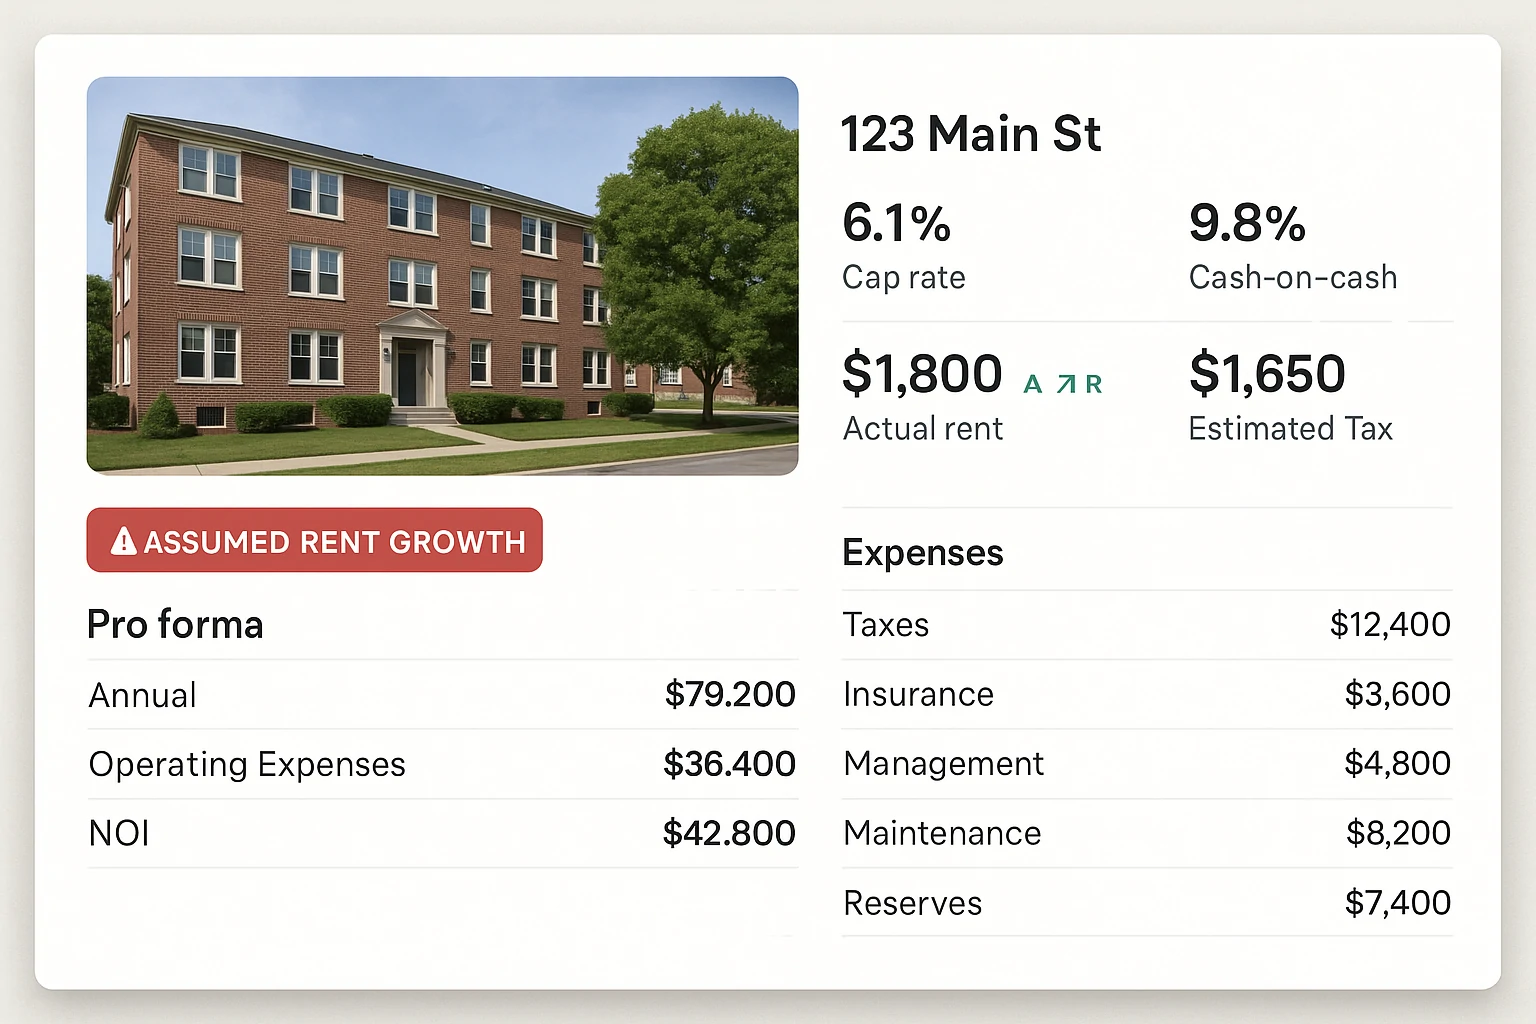Click the 123 Main St title
The width and height of the screenshot is (1536, 1024).
click(x=970, y=134)
